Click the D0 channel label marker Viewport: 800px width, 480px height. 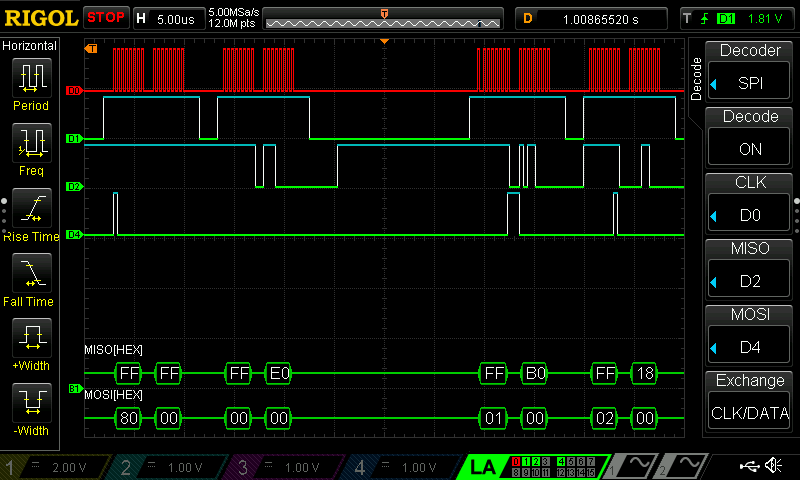pos(74,90)
